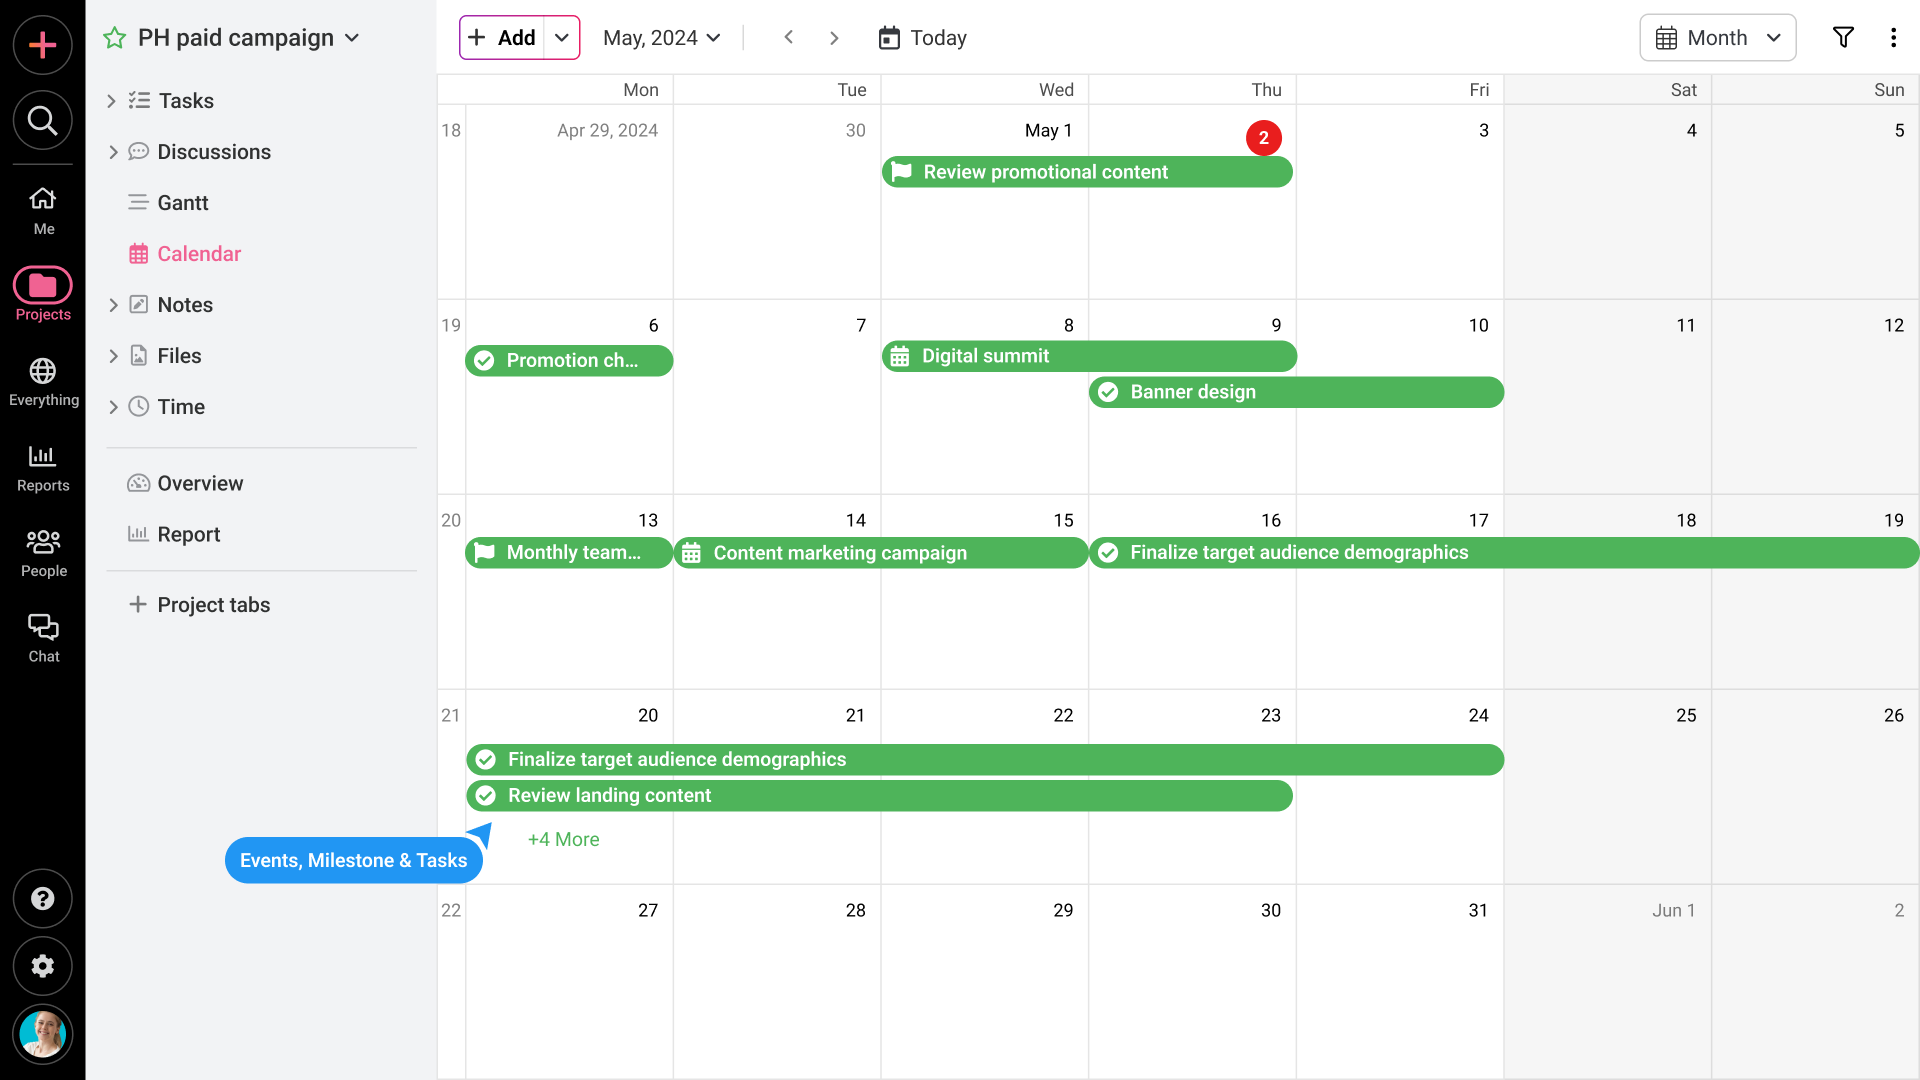This screenshot has height=1080, width=1920.
Task: Open the Monthly team... milestone
Action: (569, 553)
